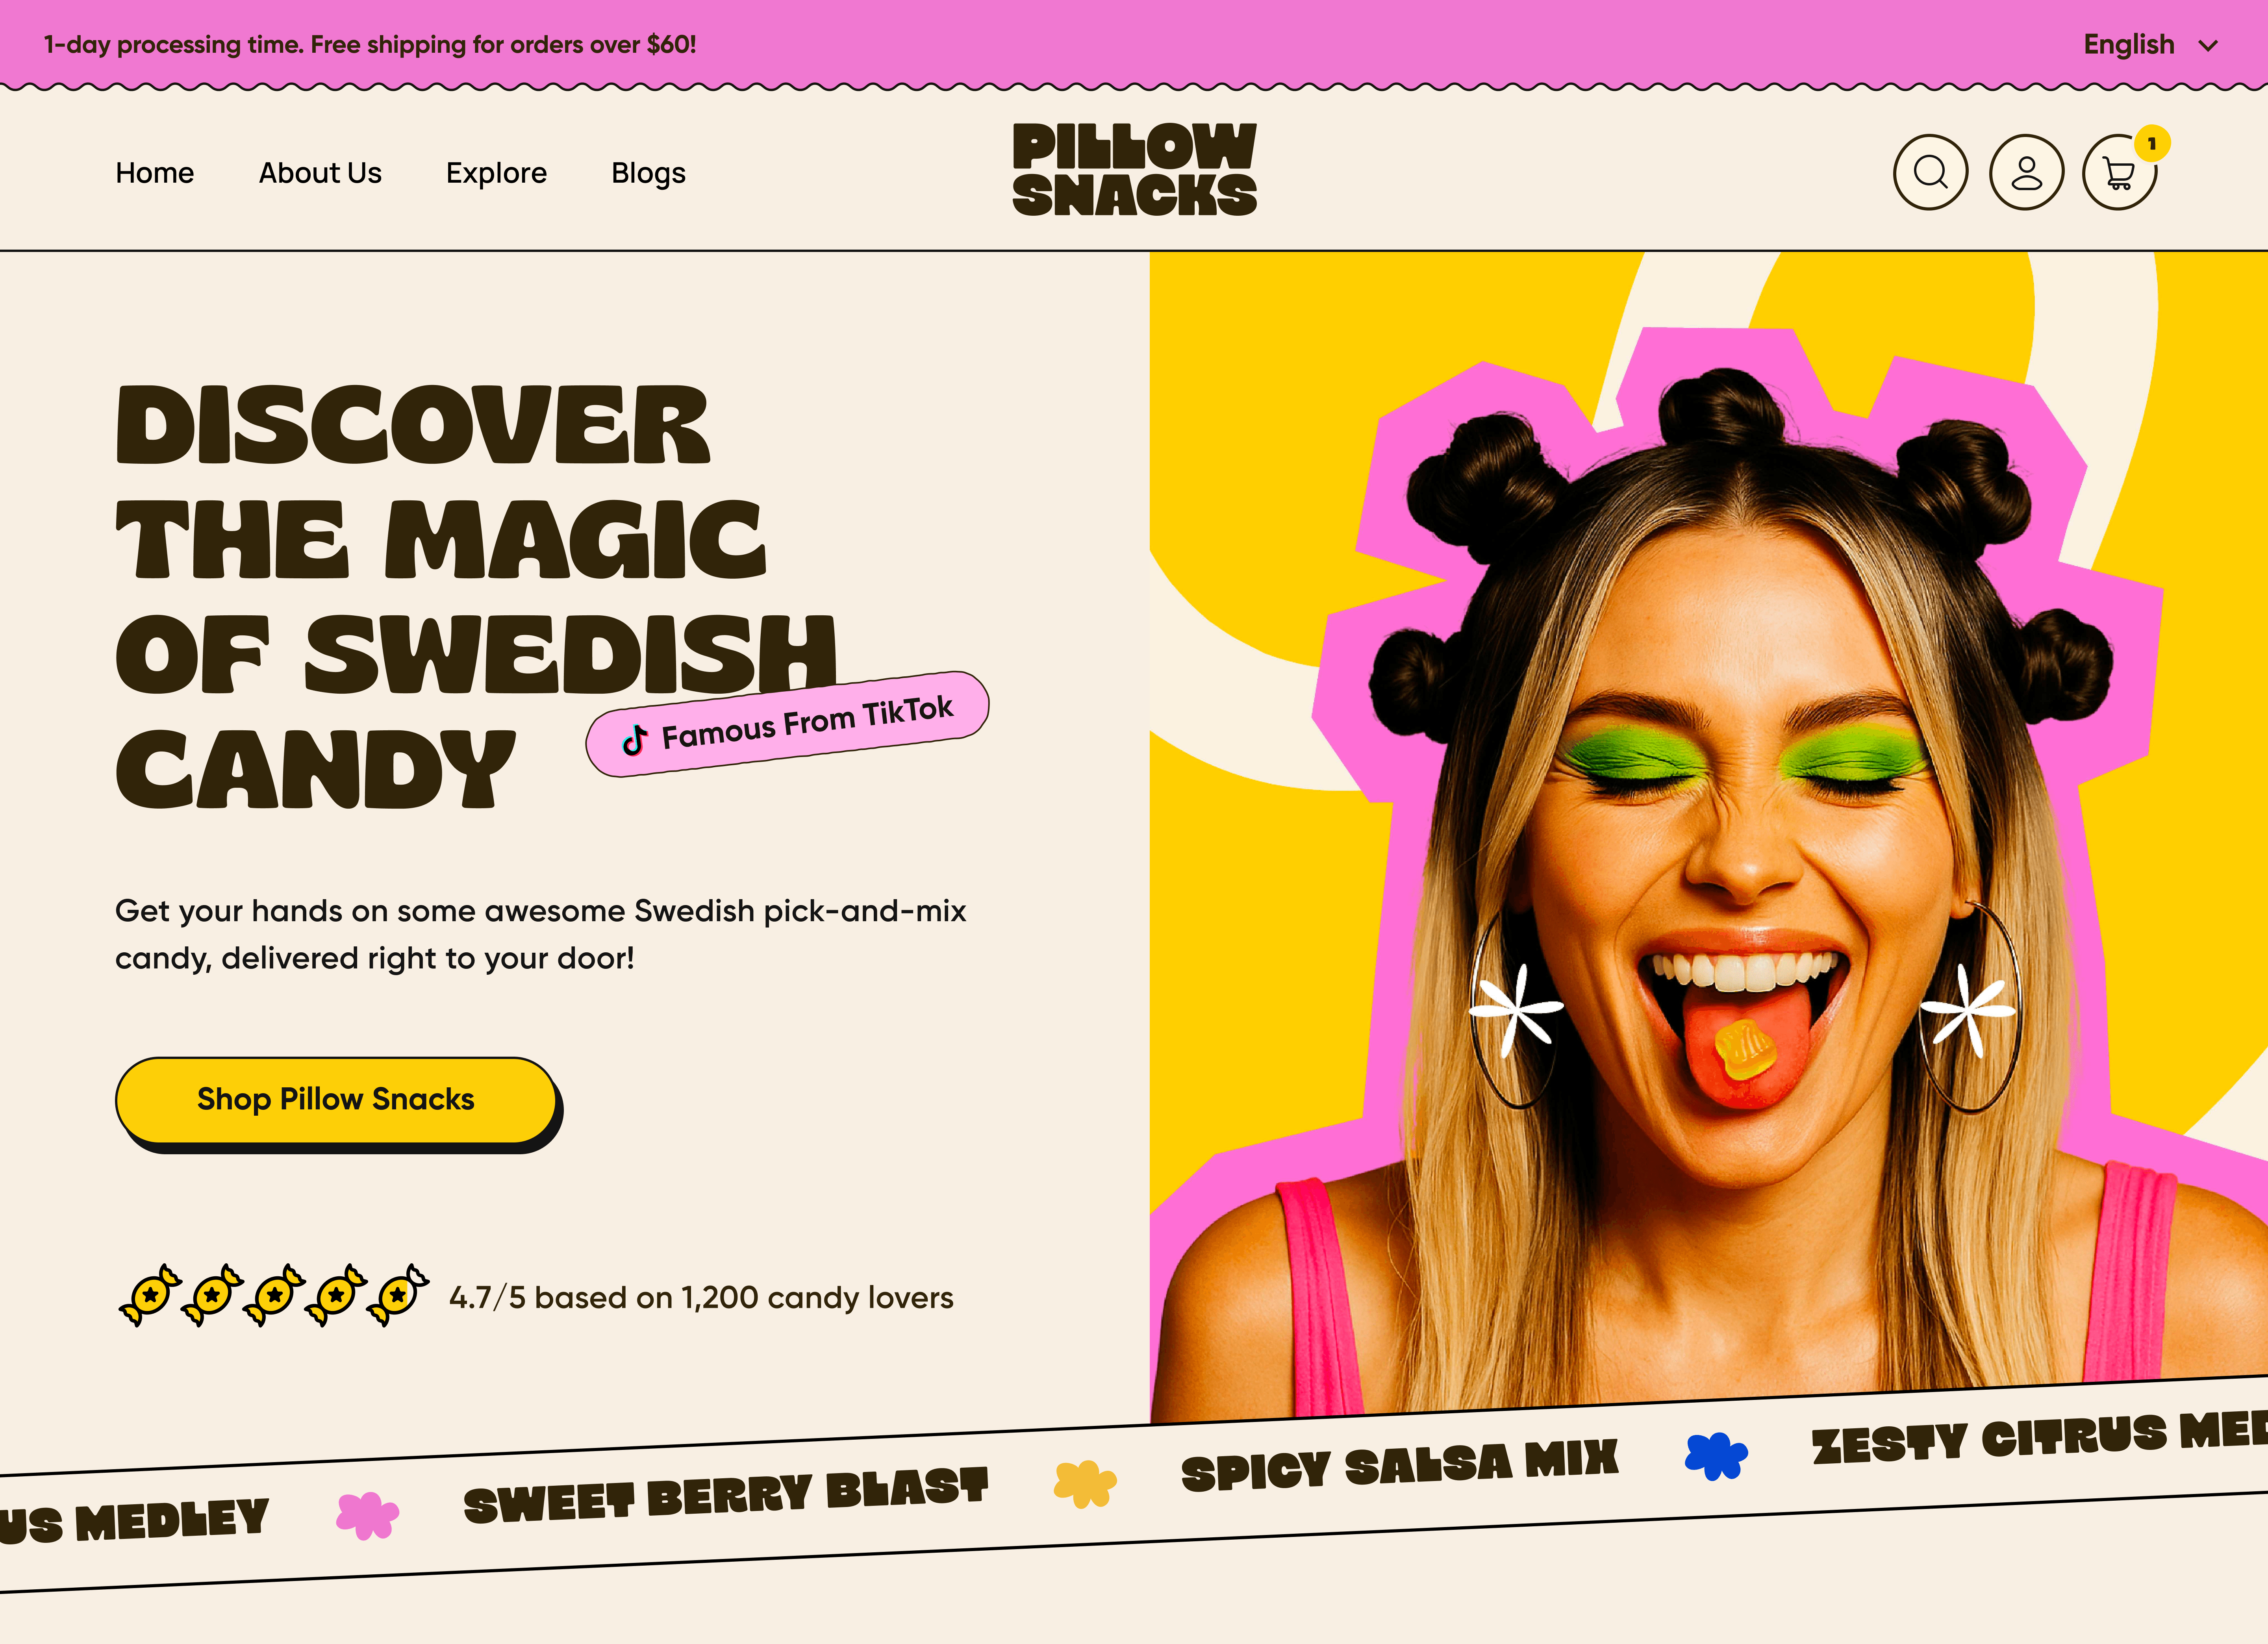The height and width of the screenshot is (1644, 2268).
Task: Open the shopping cart icon
Action: pos(2119,173)
